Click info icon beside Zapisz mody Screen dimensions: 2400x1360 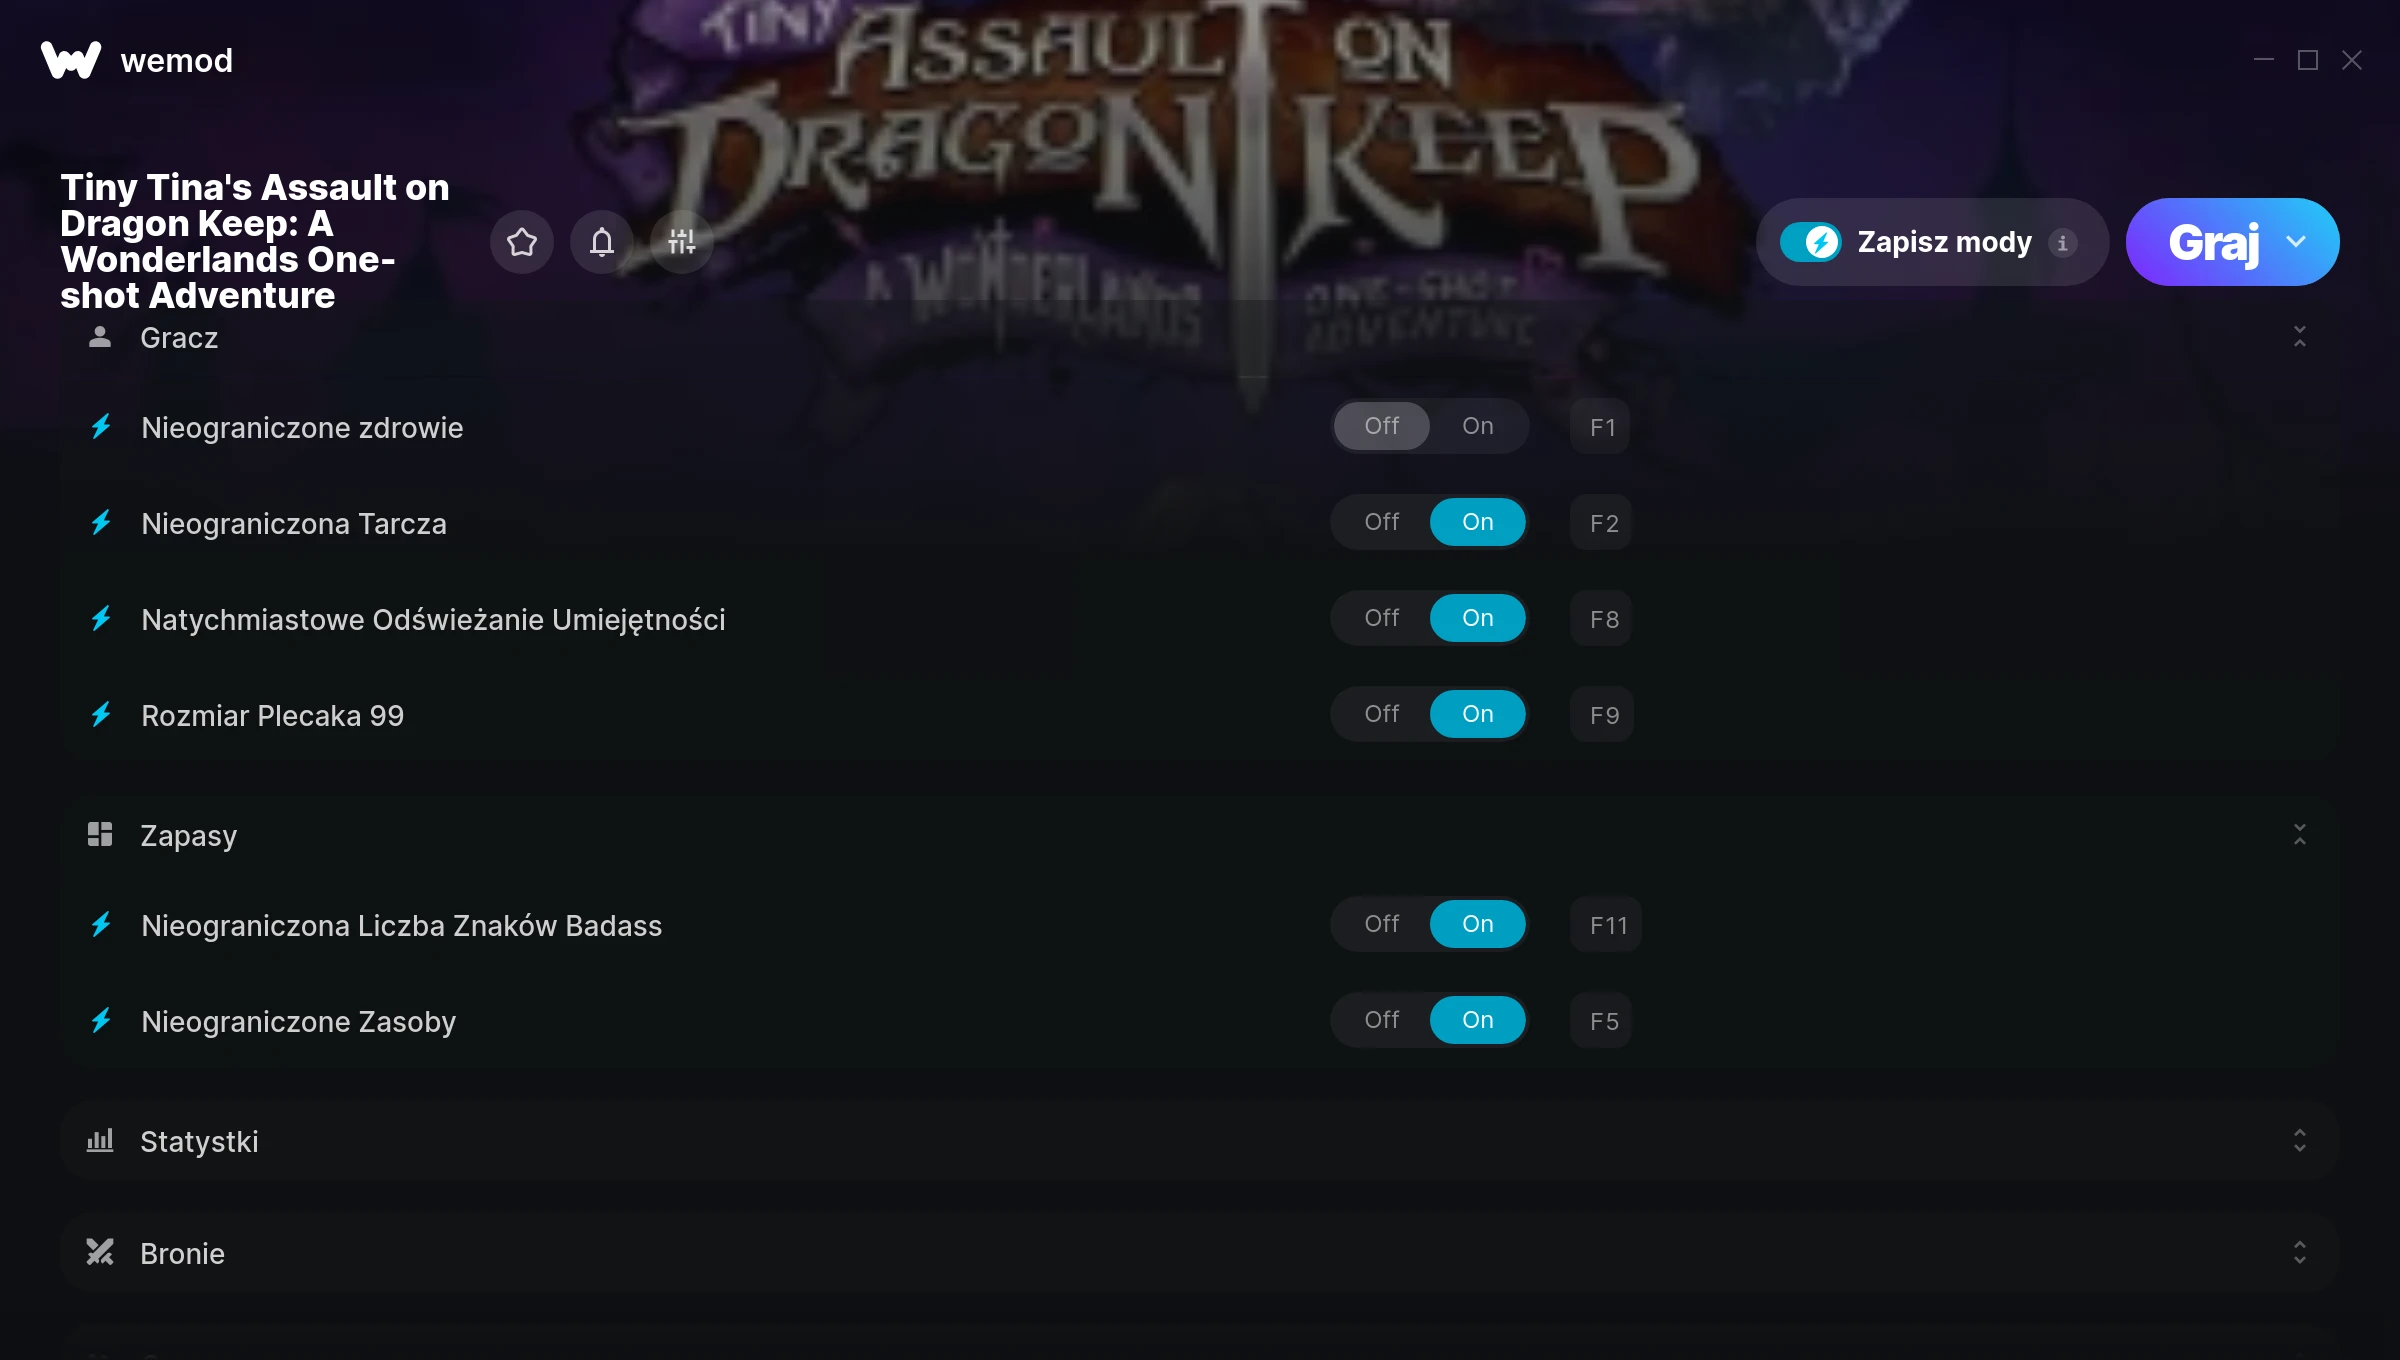pyautogui.click(x=2062, y=243)
